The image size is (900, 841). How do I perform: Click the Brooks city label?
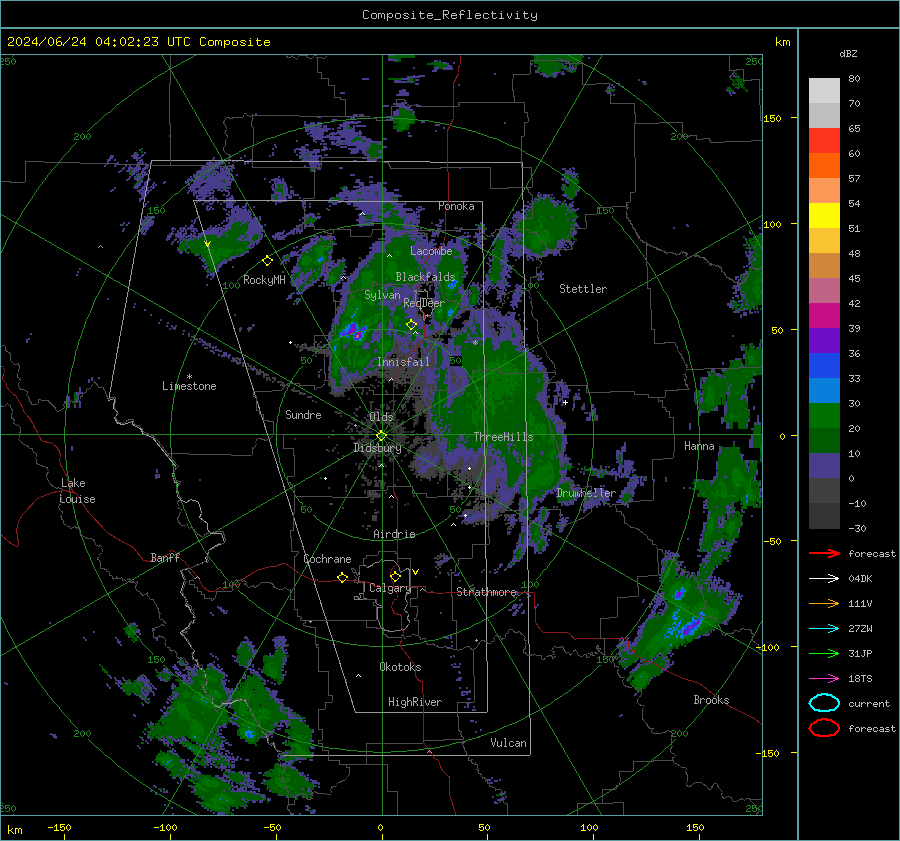point(711,700)
